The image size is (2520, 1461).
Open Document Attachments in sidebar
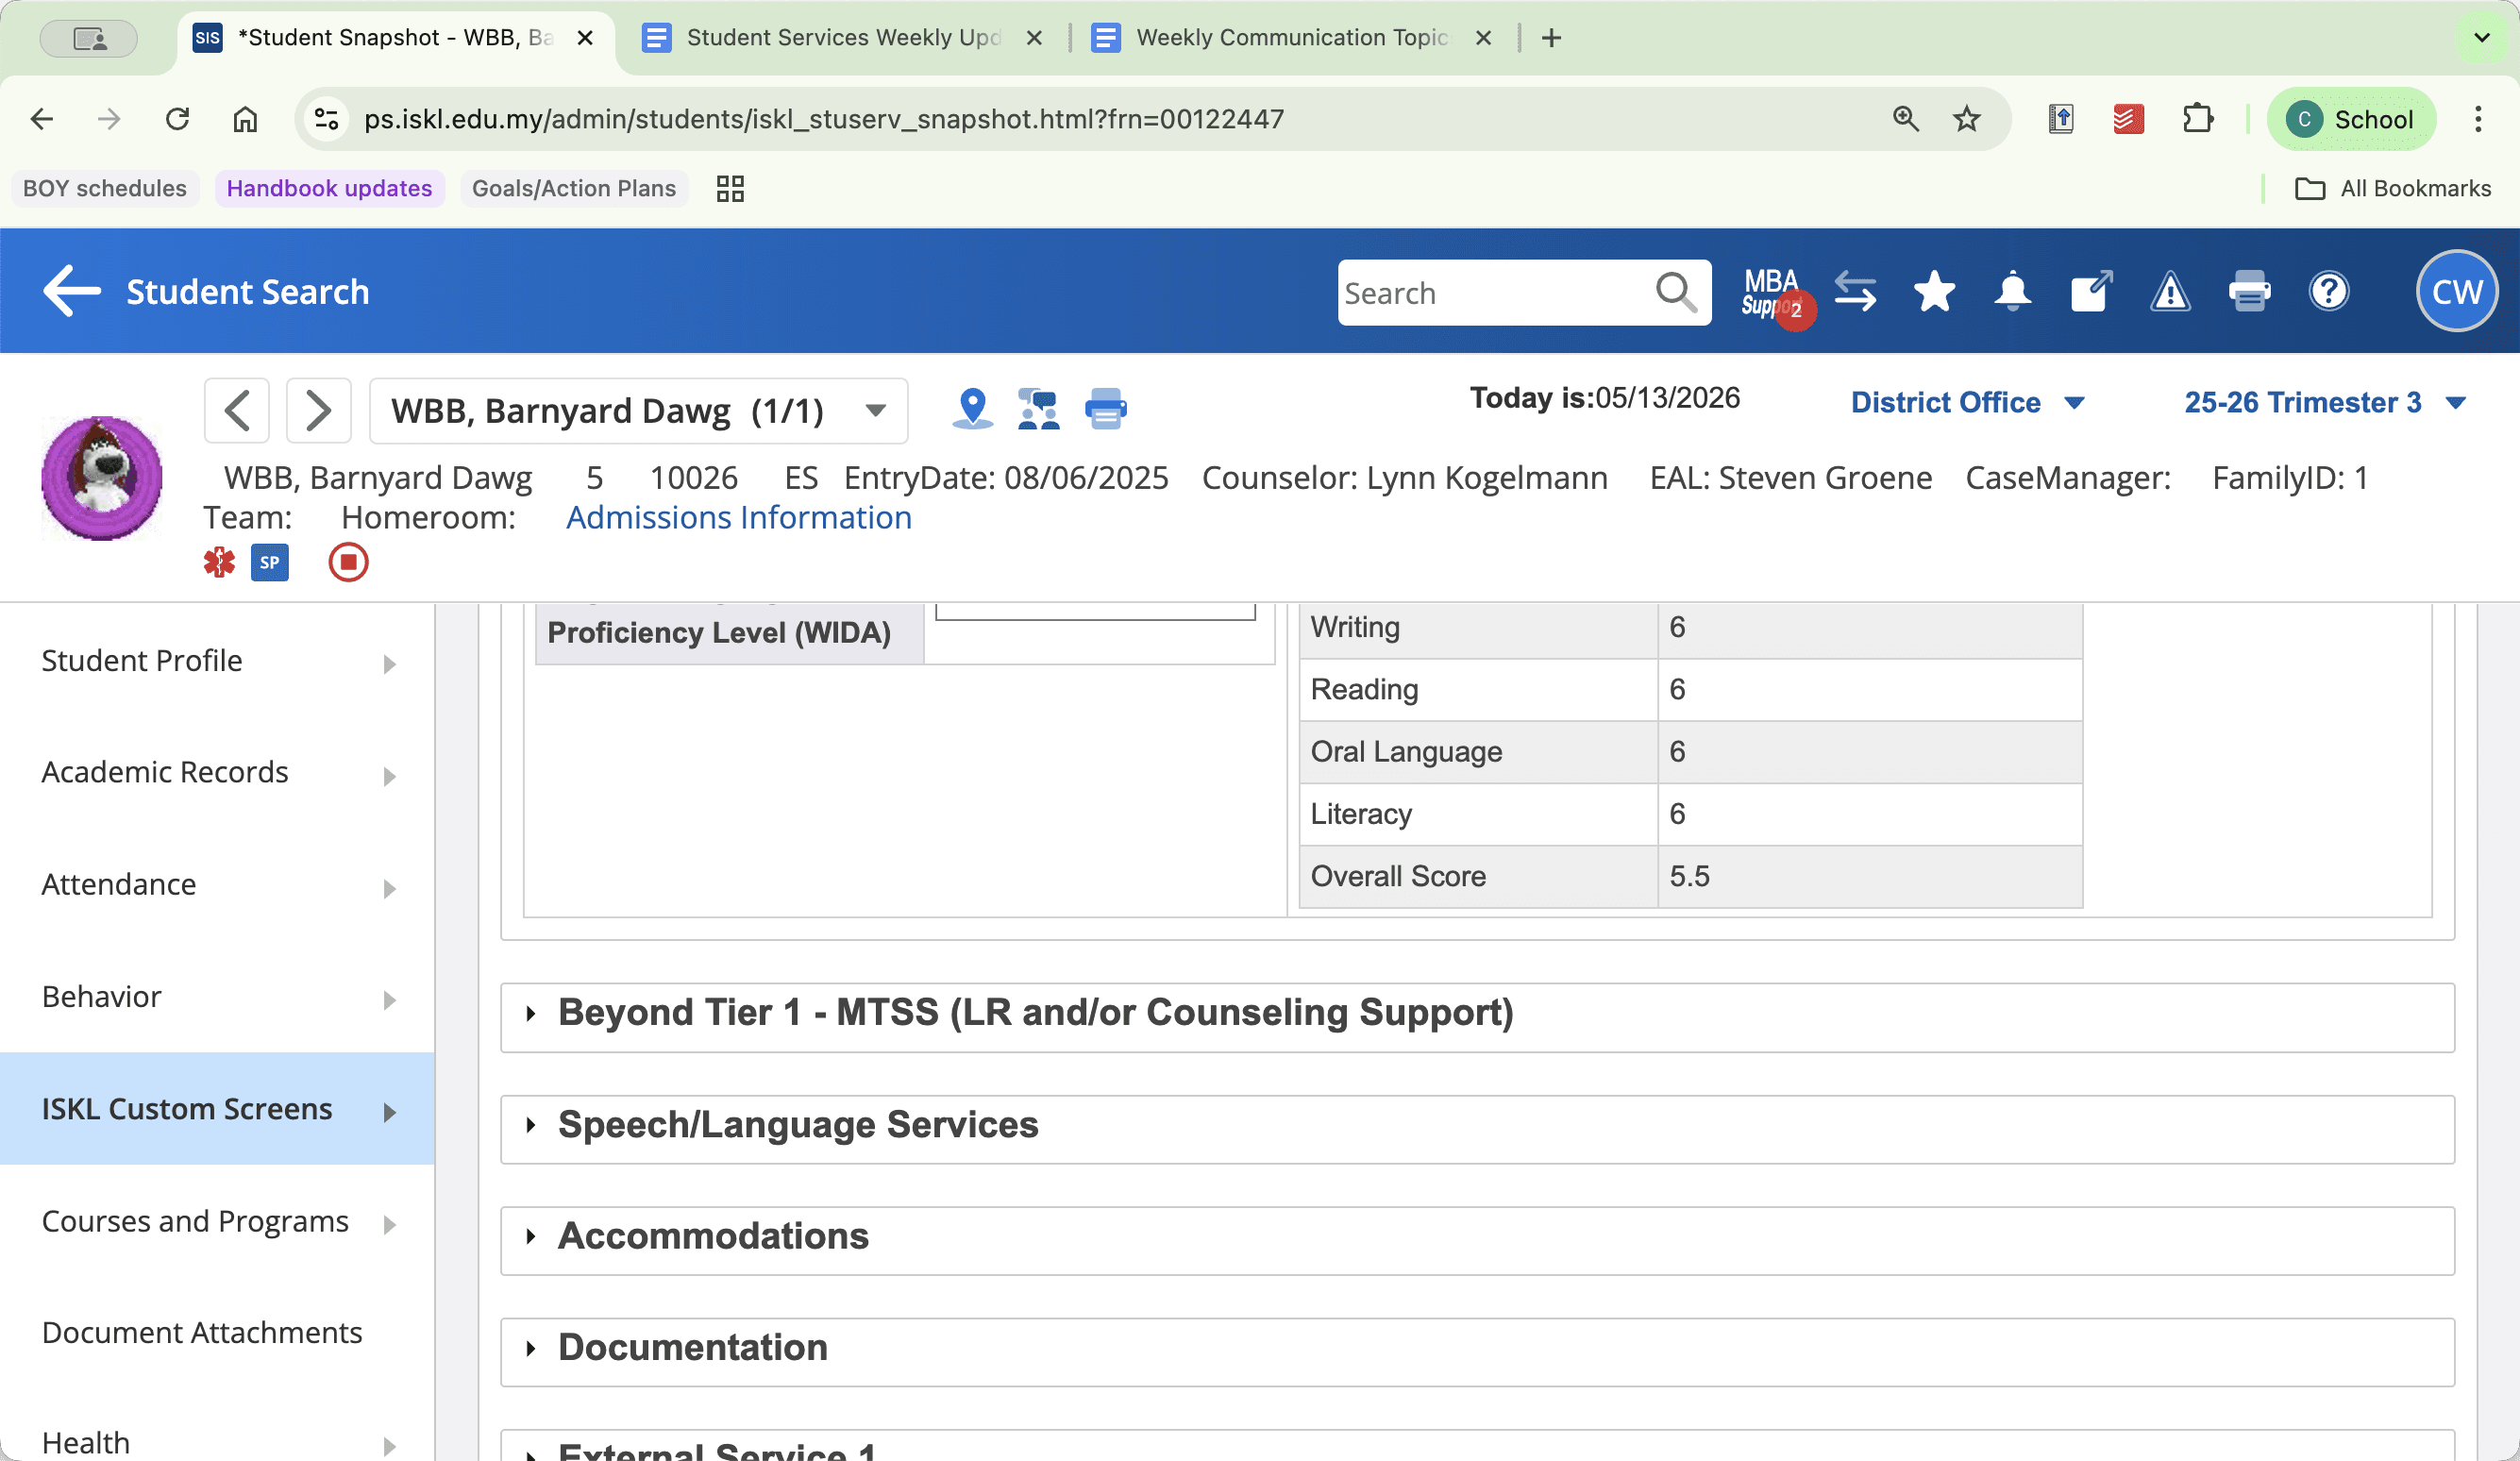[x=217, y=1333]
